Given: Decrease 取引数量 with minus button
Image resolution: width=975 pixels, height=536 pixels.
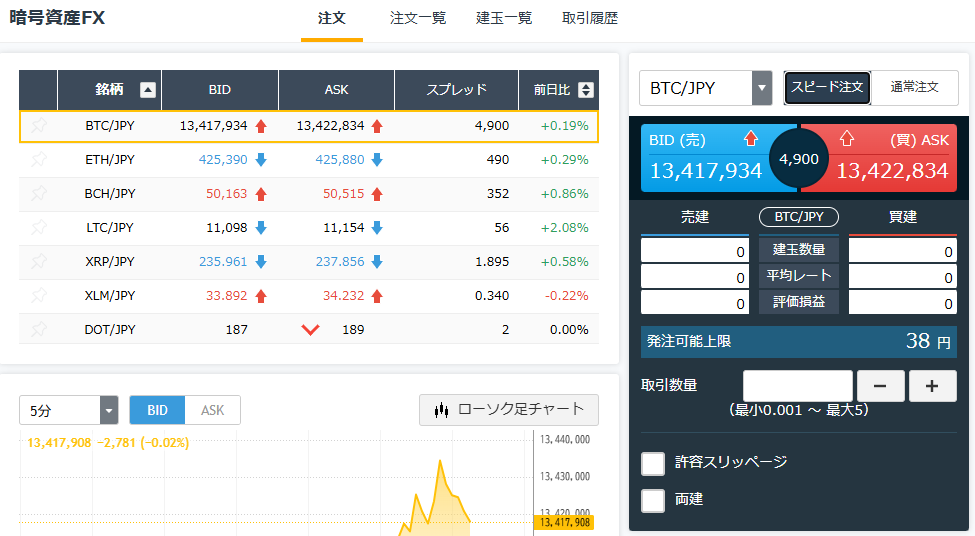Looking at the screenshot, I should point(880,386).
